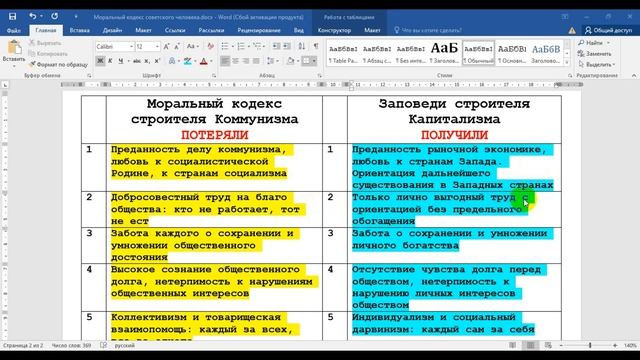Expand the bullet list dropdown
Viewport: 640px width, 360px height.
tap(233, 47)
